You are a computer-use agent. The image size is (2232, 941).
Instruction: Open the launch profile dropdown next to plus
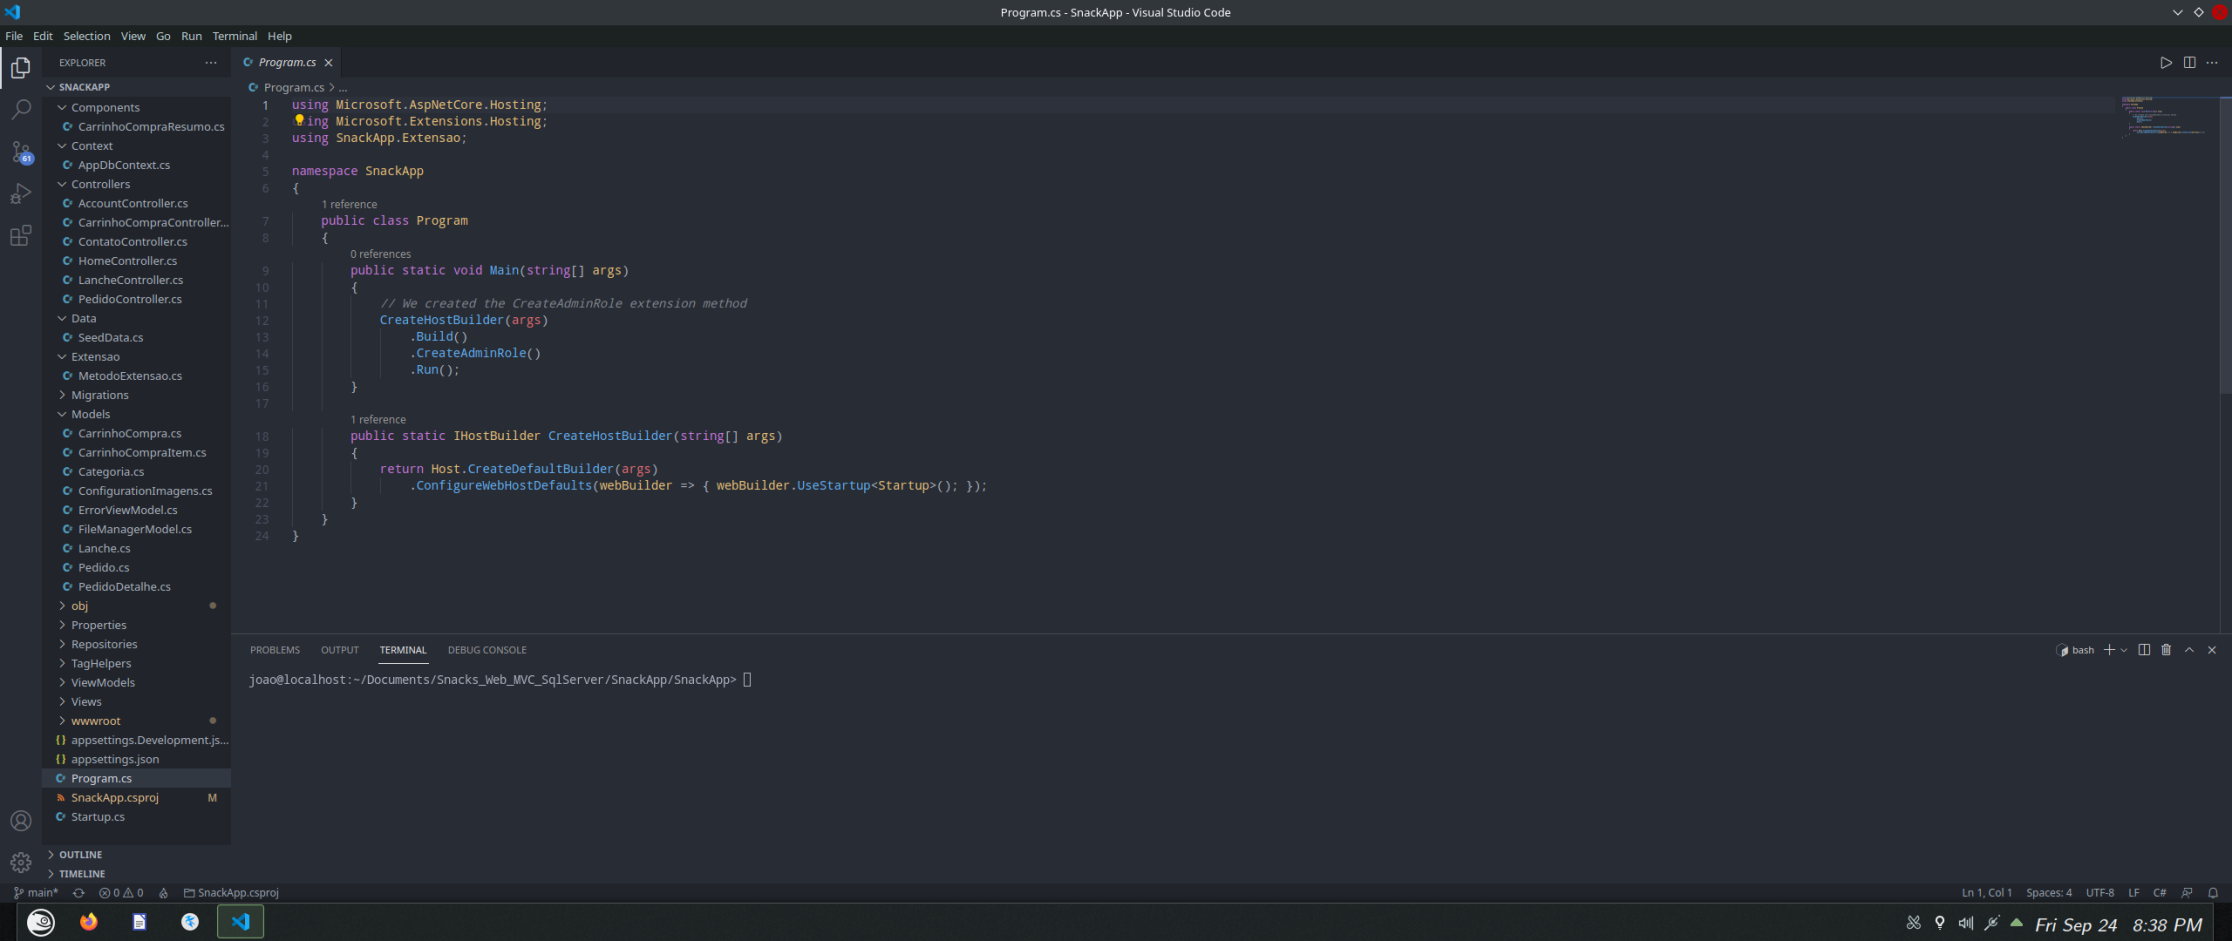click(x=2124, y=650)
